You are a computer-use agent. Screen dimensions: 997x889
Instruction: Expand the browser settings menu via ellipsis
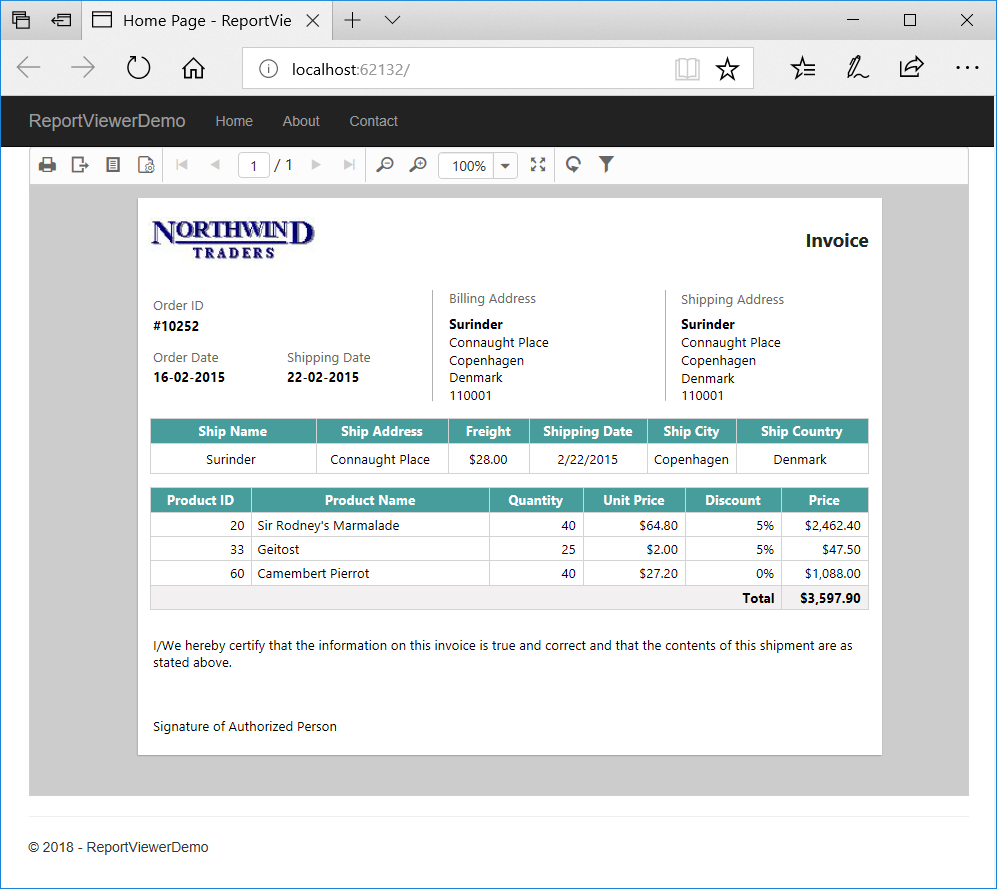click(967, 67)
